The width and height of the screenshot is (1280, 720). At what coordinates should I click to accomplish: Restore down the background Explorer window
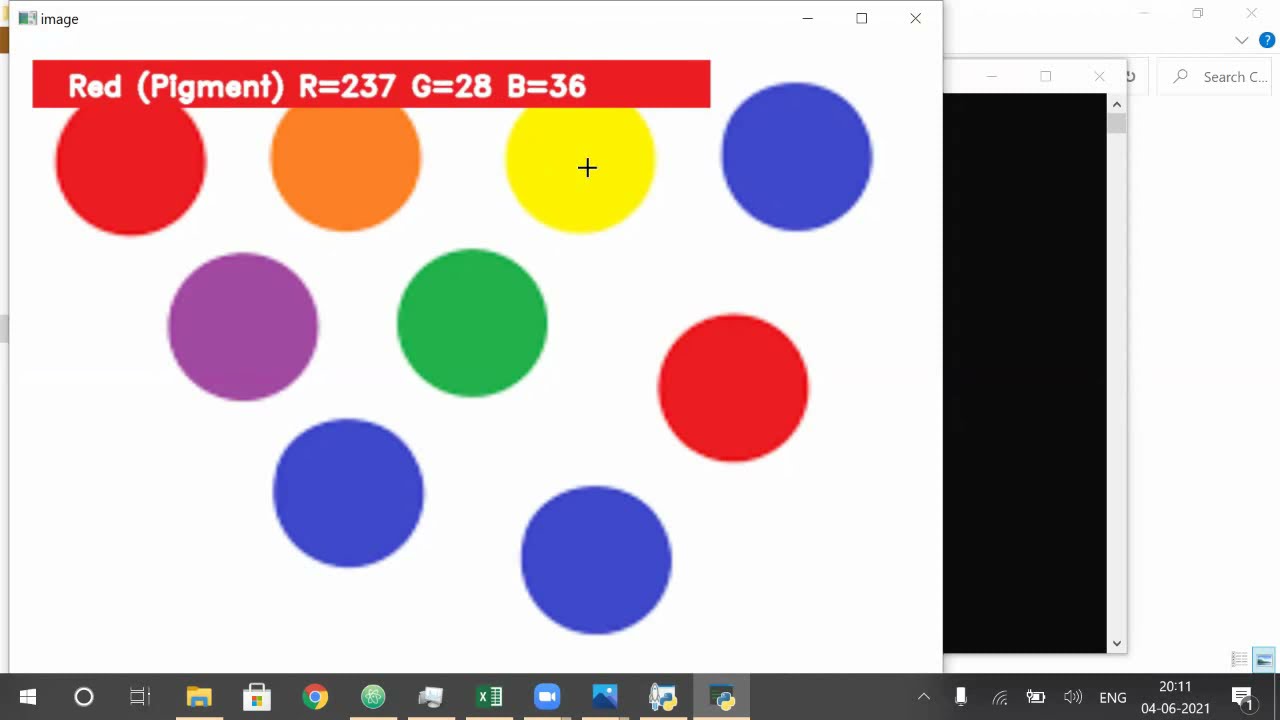[x=1197, y=14]
